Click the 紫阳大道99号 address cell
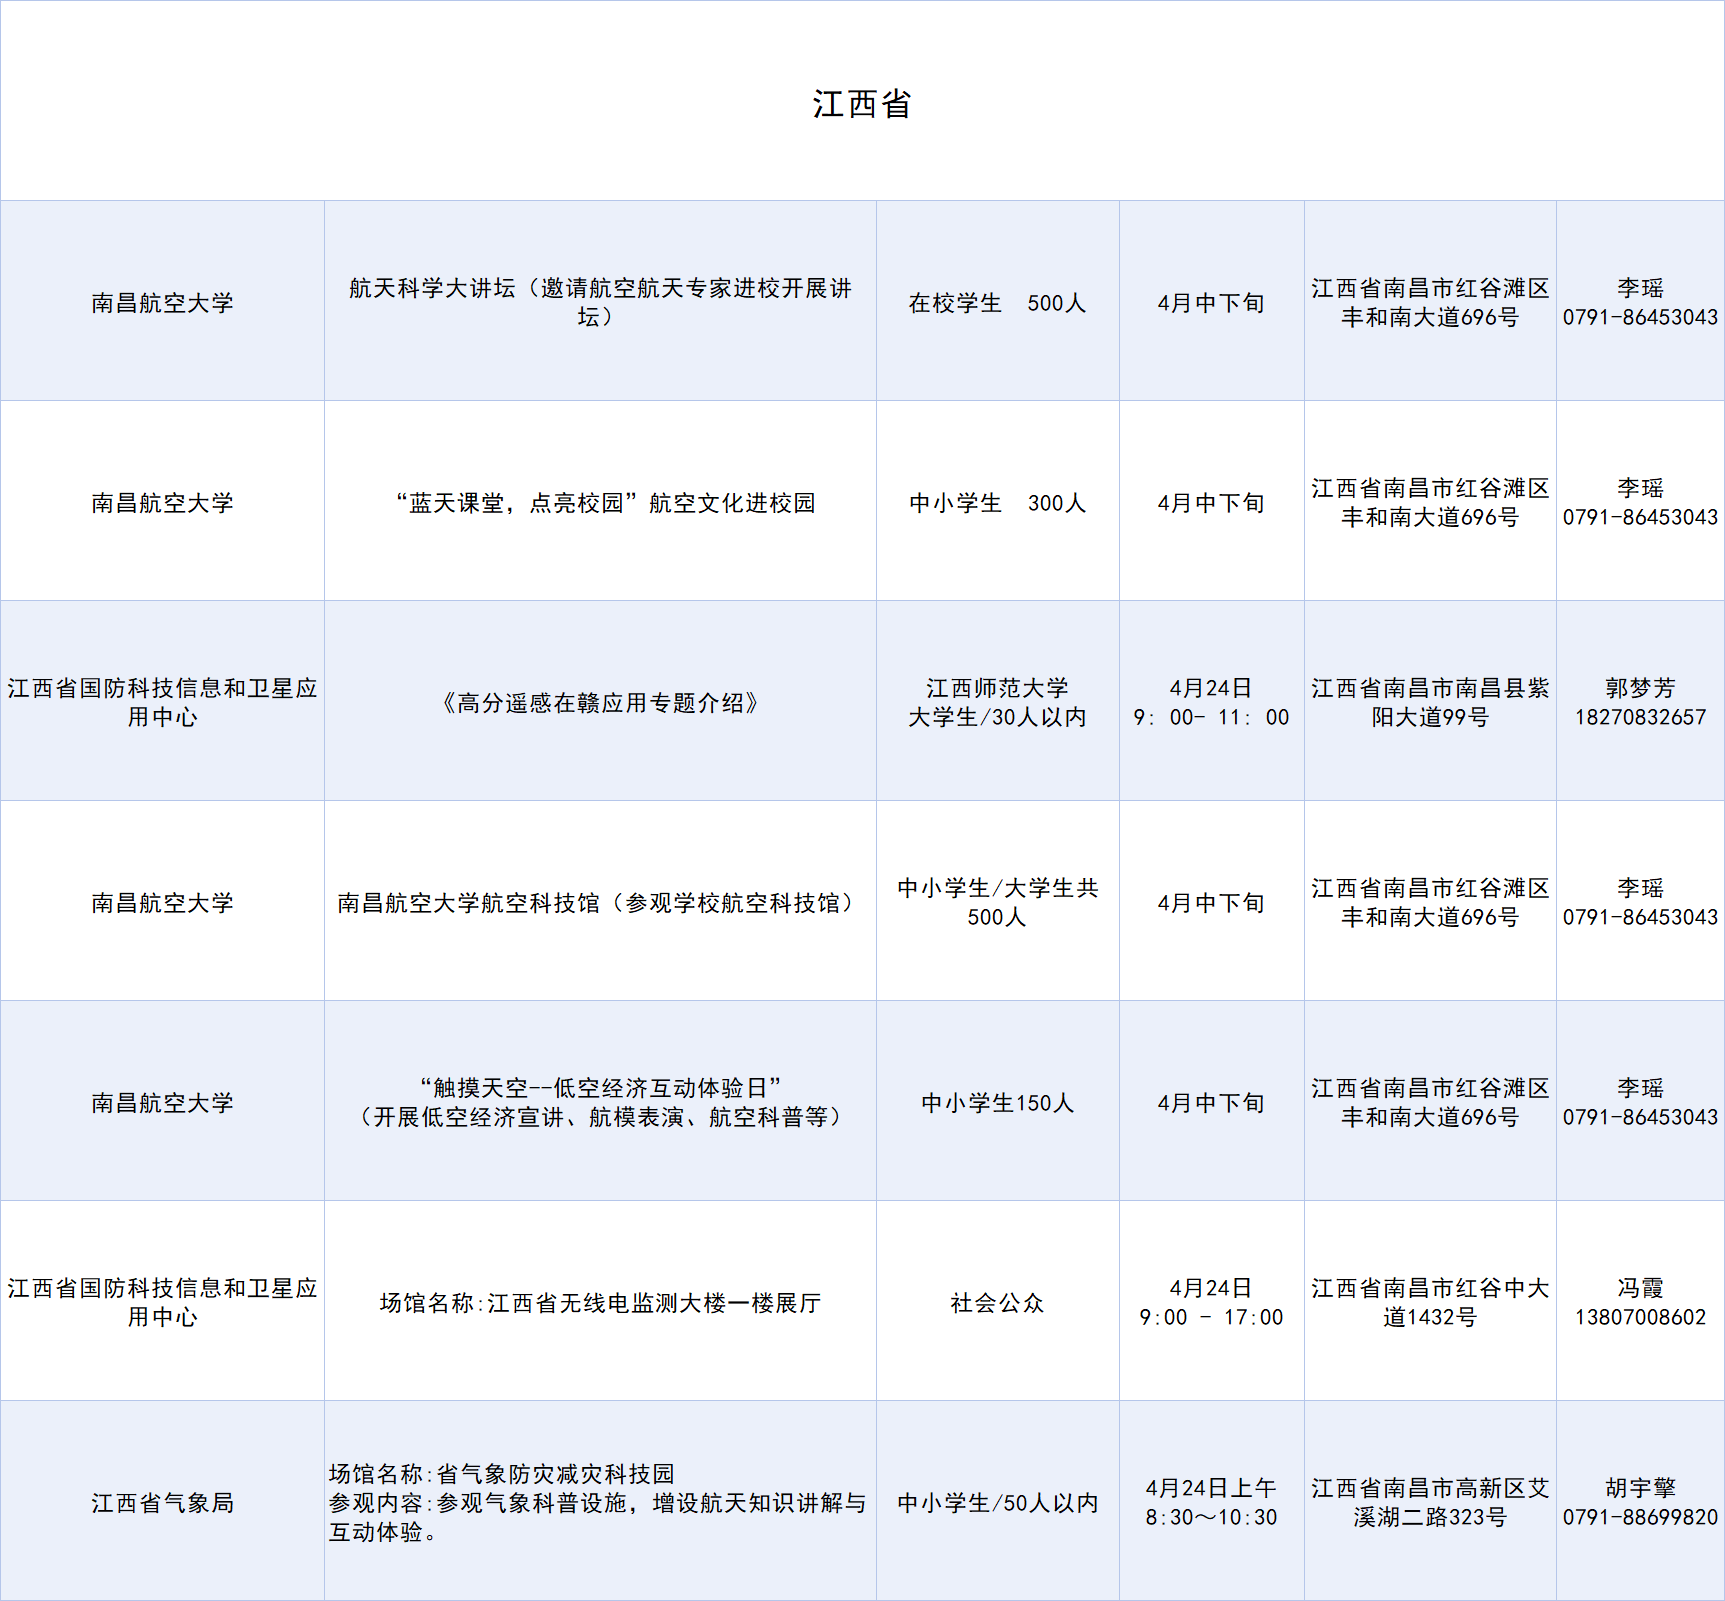 [1430, 701]
